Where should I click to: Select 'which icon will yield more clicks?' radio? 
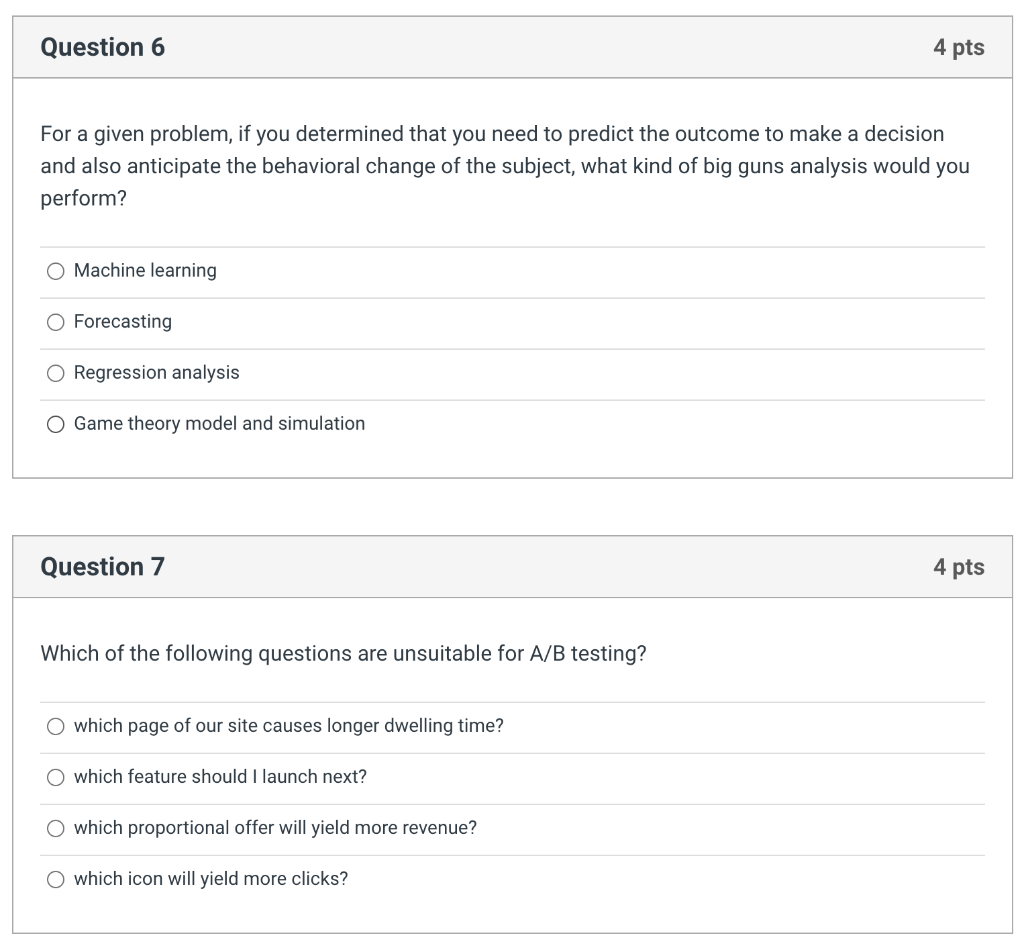tap(56, 879)
